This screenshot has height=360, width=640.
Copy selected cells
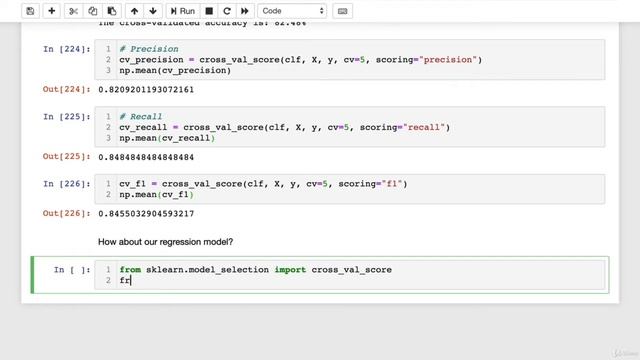click(93, 11)
